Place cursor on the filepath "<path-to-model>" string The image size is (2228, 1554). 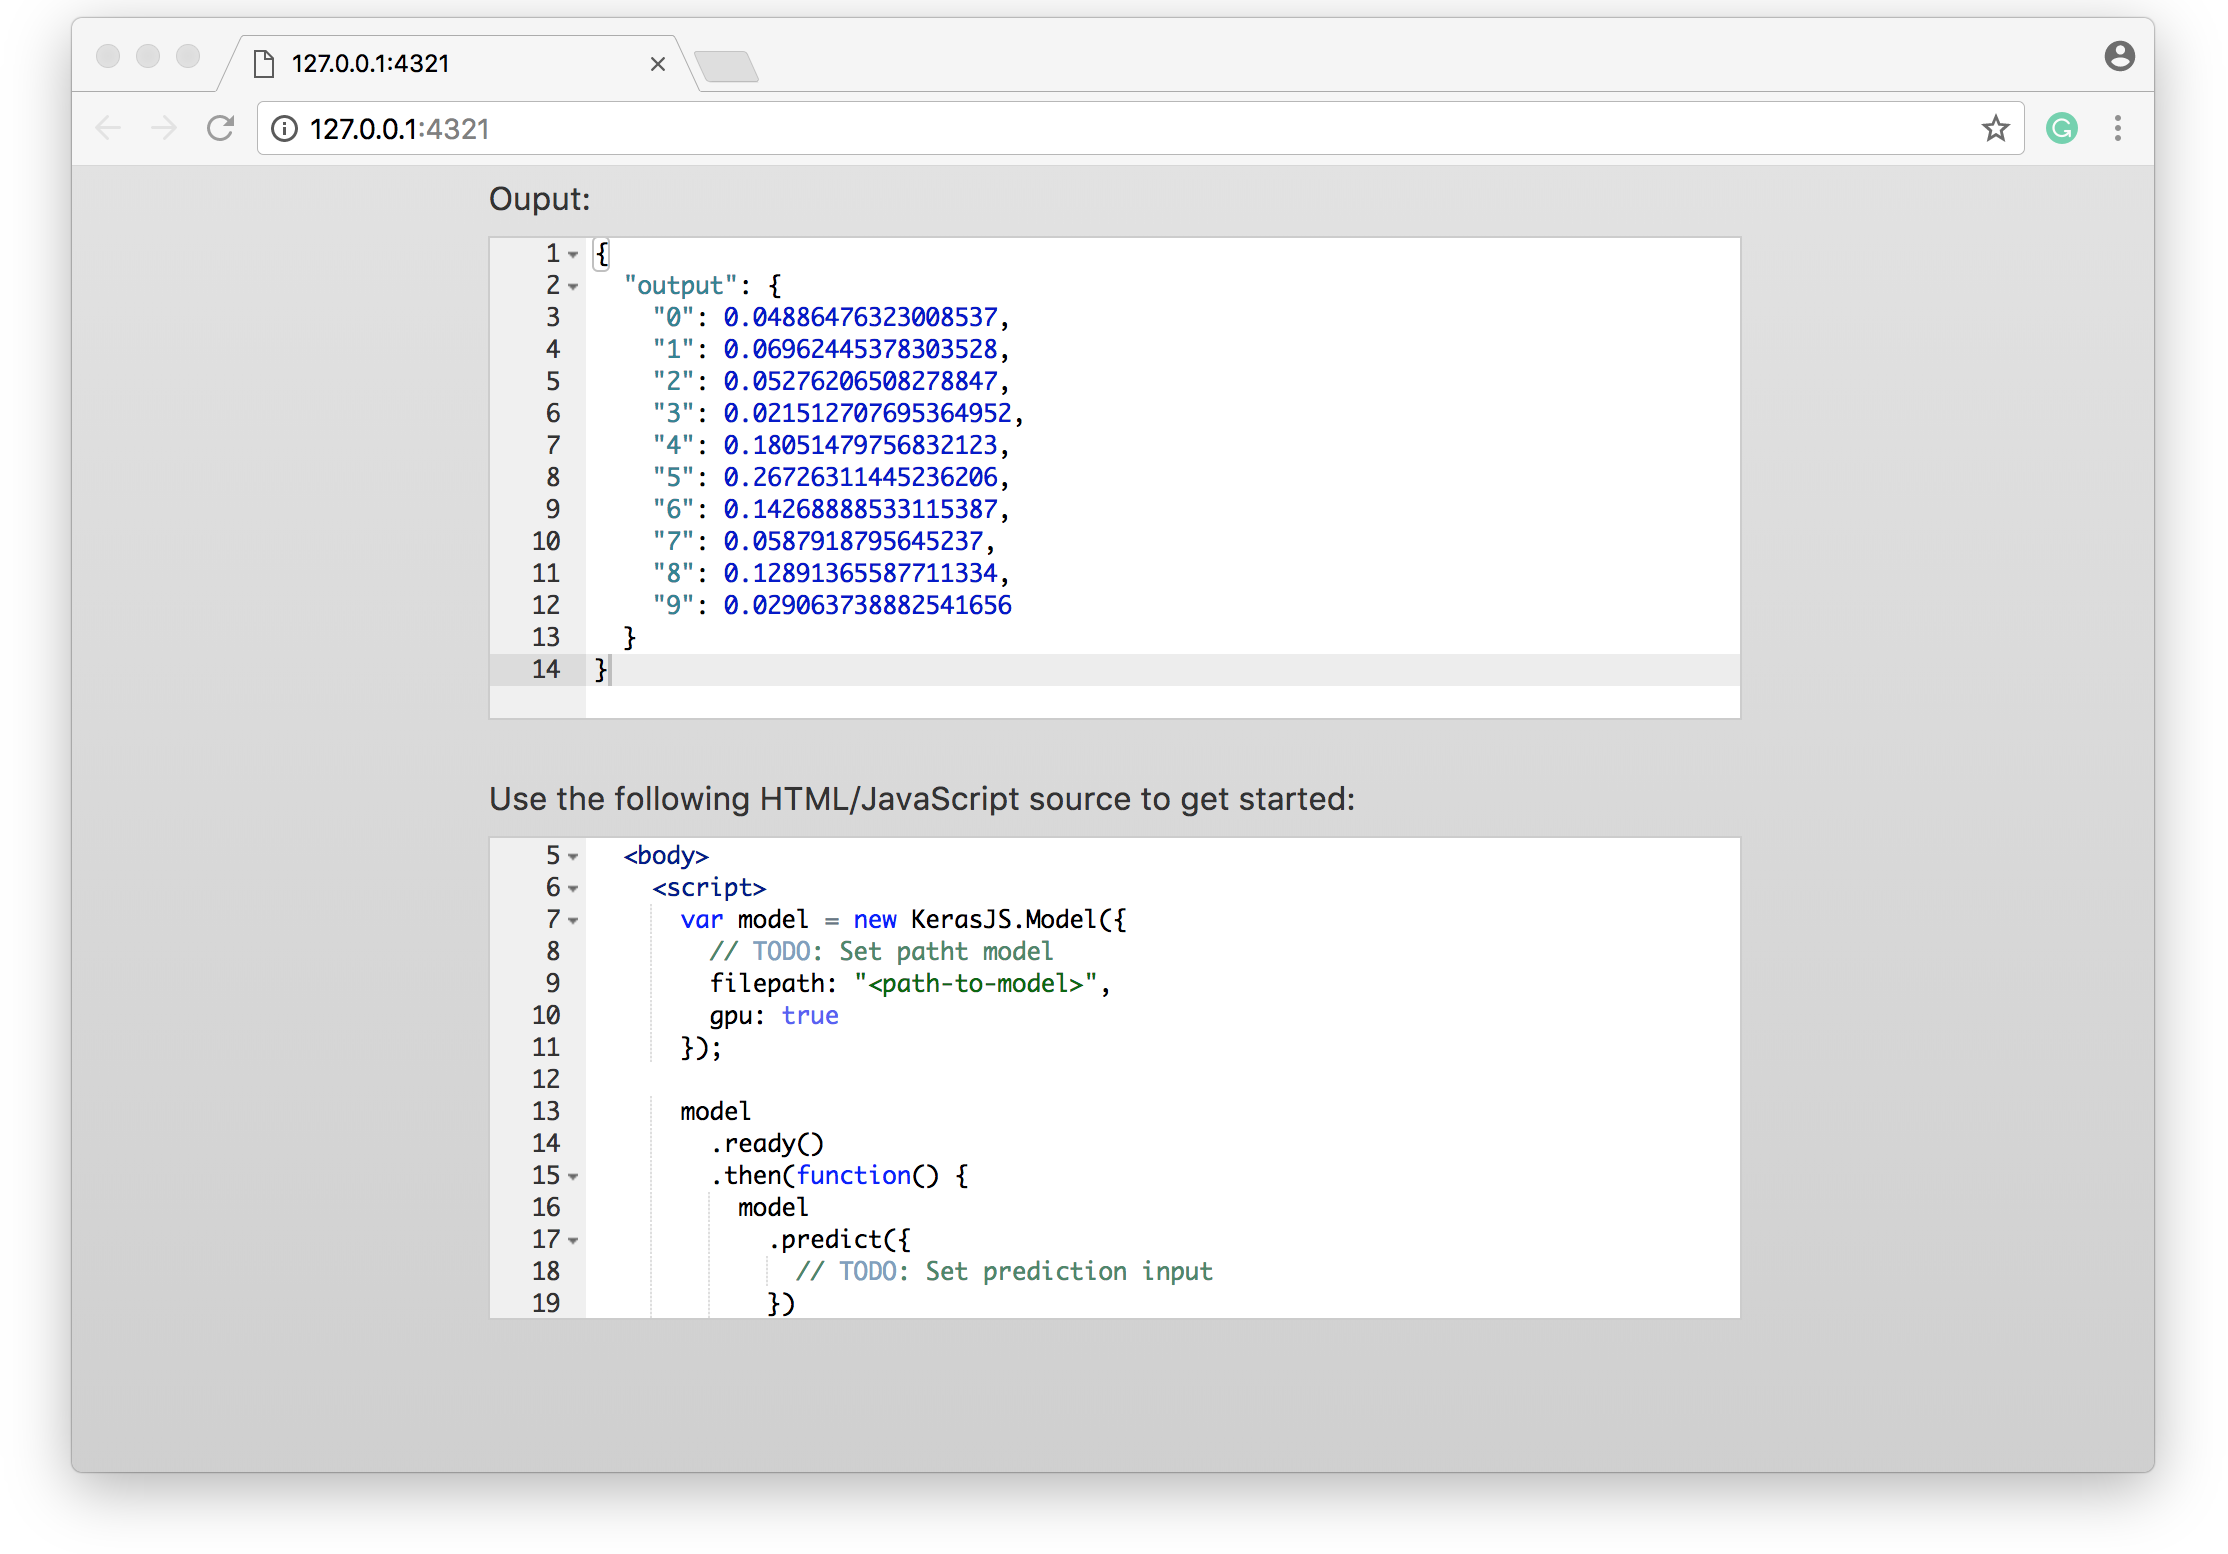coord(976,984)
